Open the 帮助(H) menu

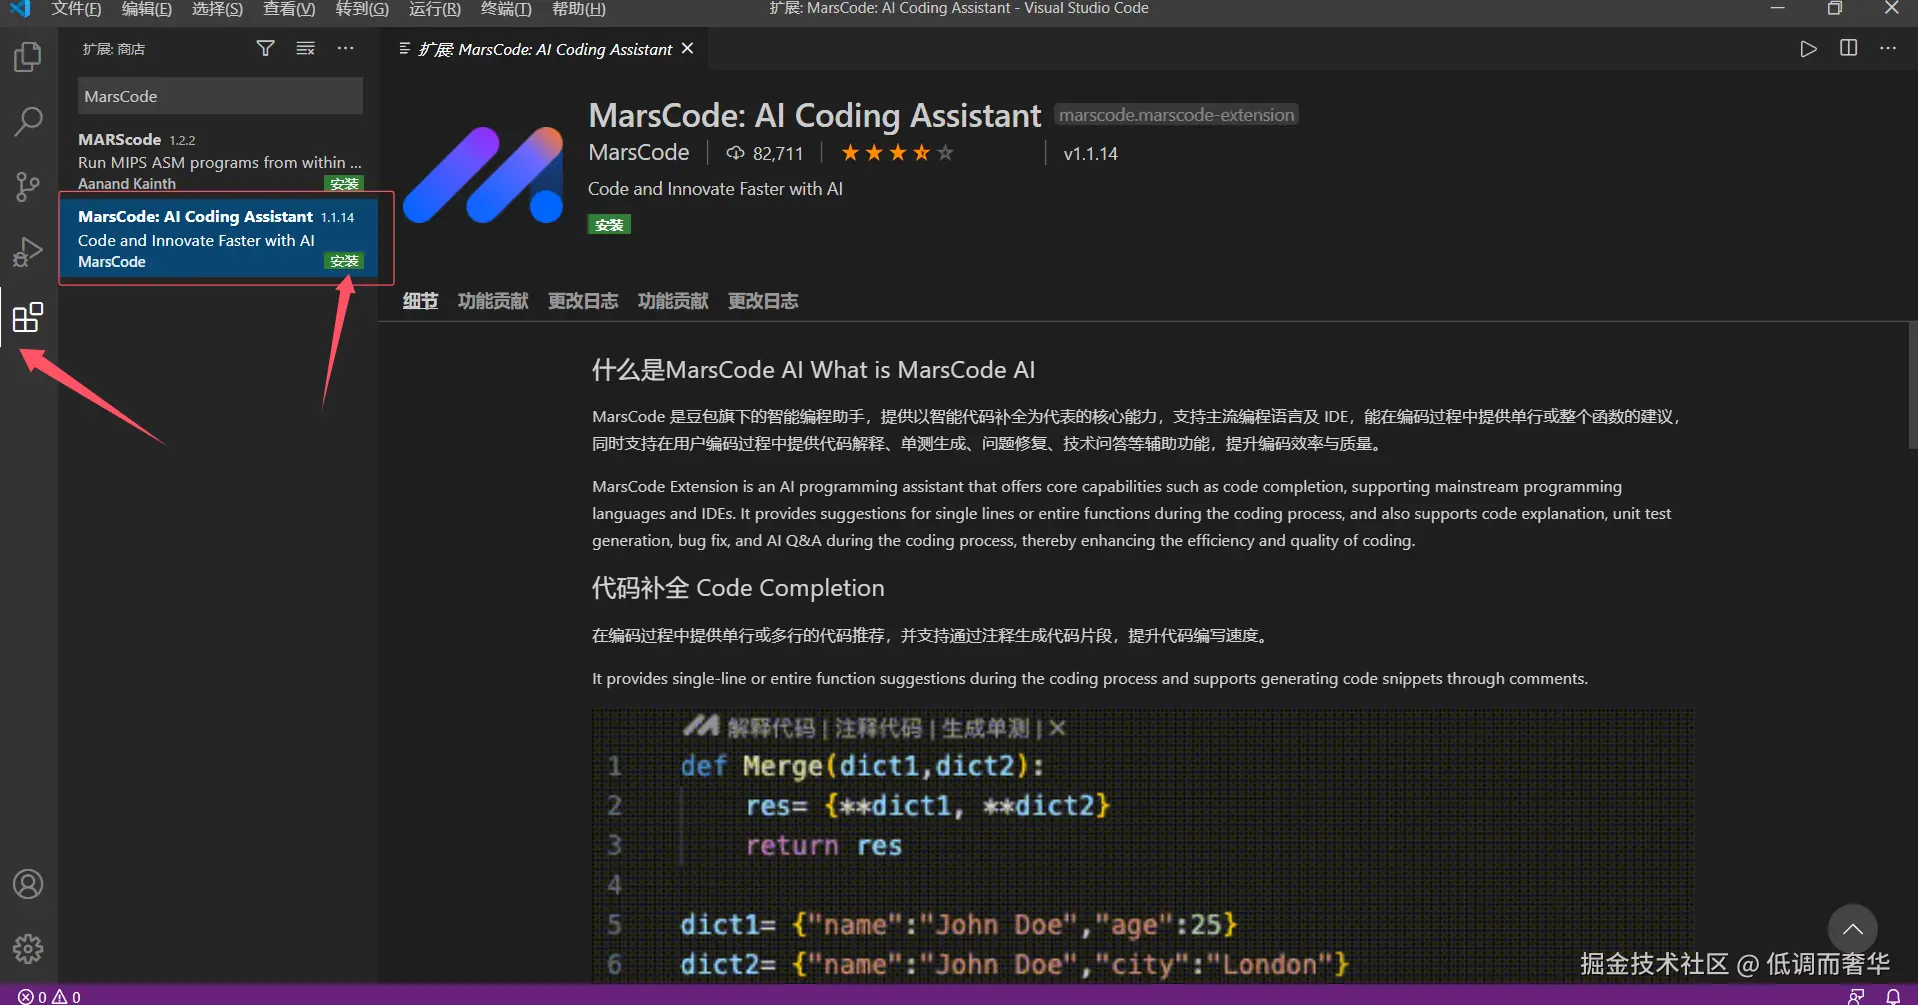tap(579, 9)
